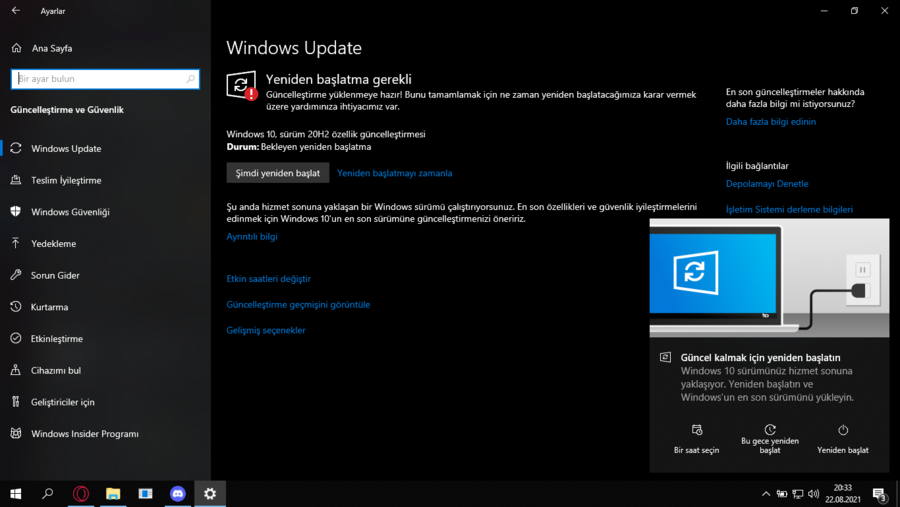The image size is (900, 507).
Task: Click Daha fazla bilgi edinin link
Action: (x=771, y=122)
